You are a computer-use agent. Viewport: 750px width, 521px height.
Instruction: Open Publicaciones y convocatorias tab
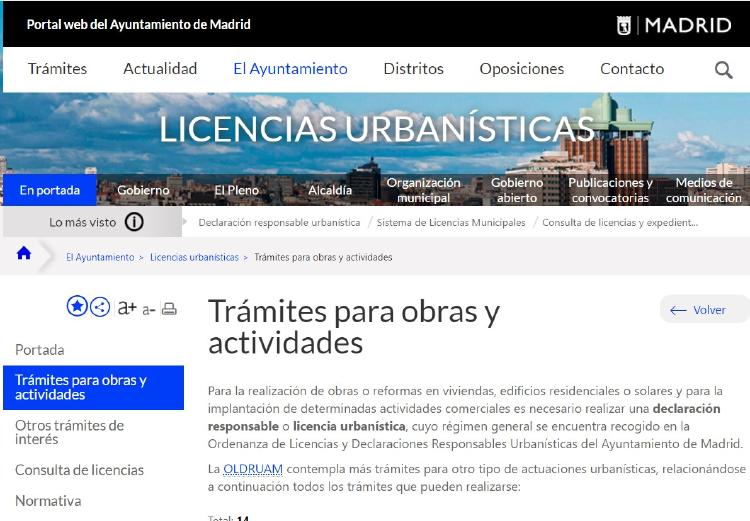point(610,190)
